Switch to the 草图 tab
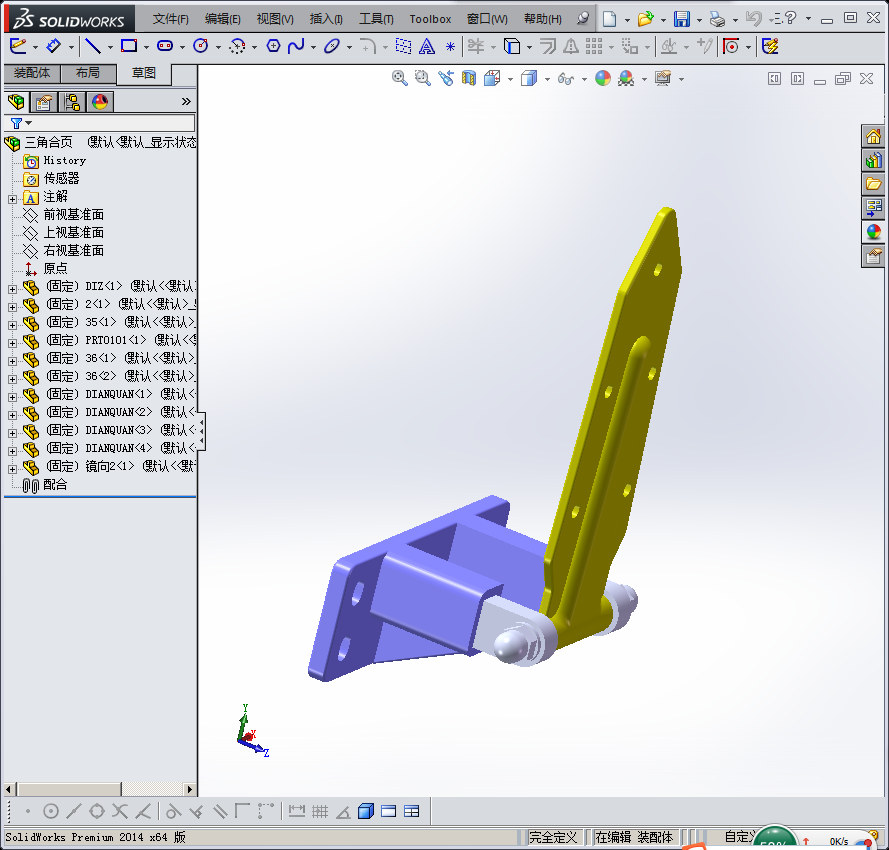889x850 pixels. coord(144,74)
